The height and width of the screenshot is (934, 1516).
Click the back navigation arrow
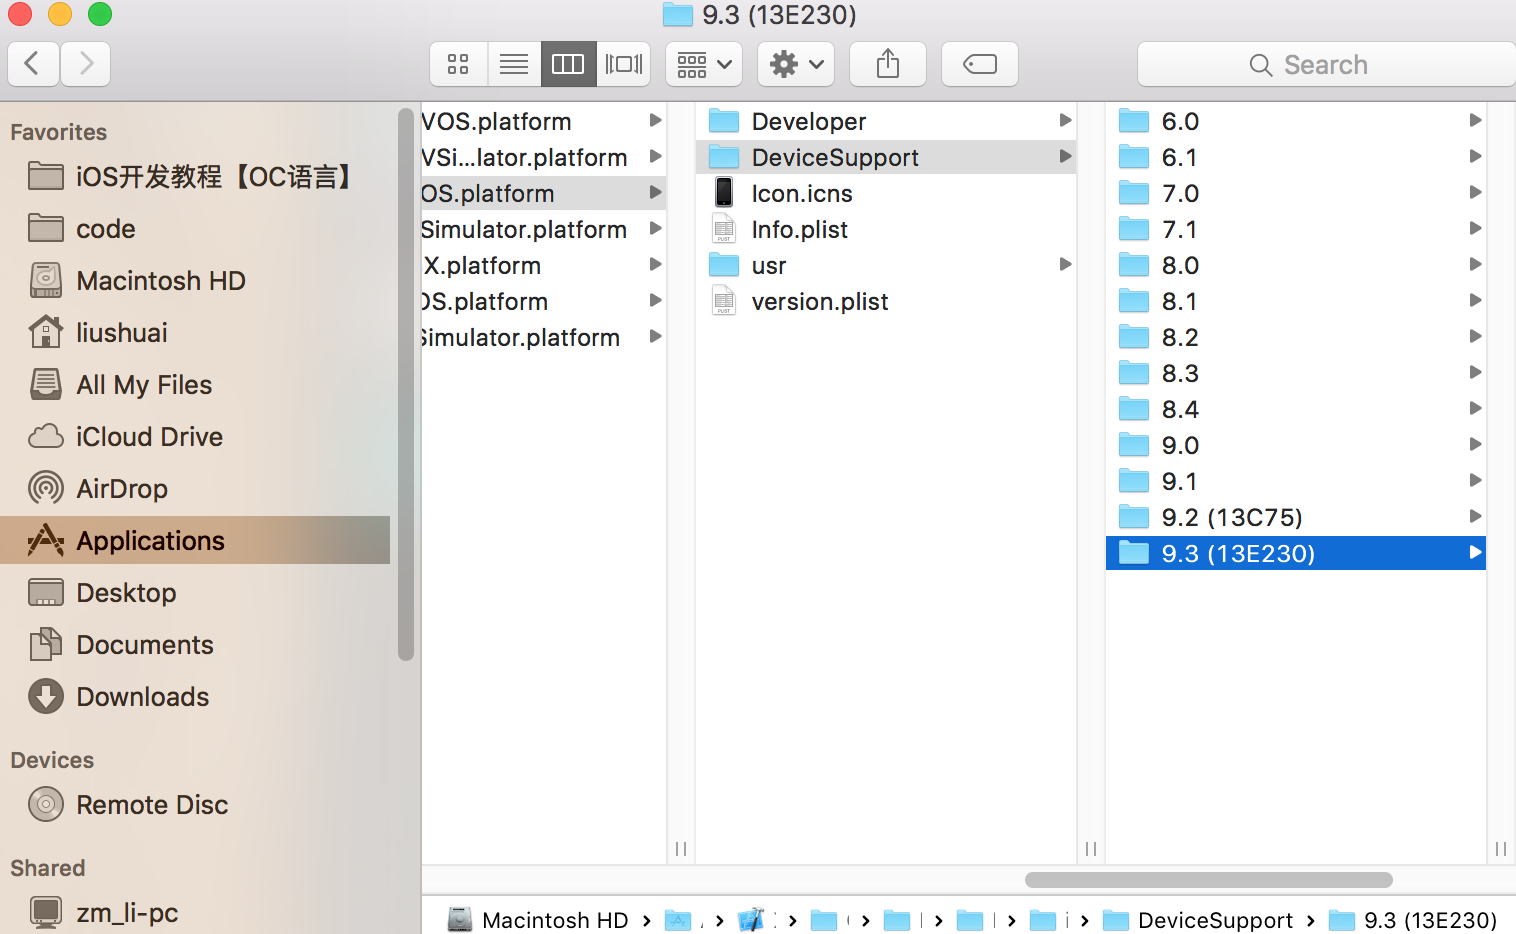tap(33, 63)
